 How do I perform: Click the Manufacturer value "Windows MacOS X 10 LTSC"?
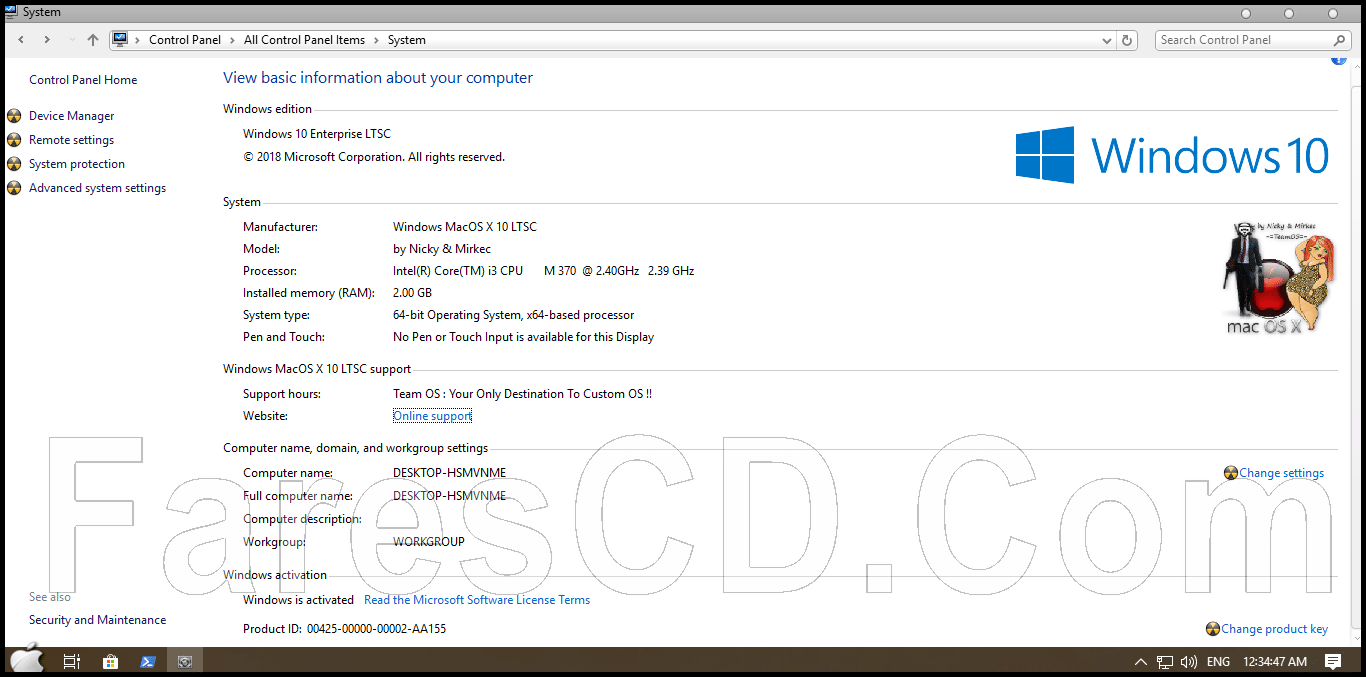click(x=465, y=227)
